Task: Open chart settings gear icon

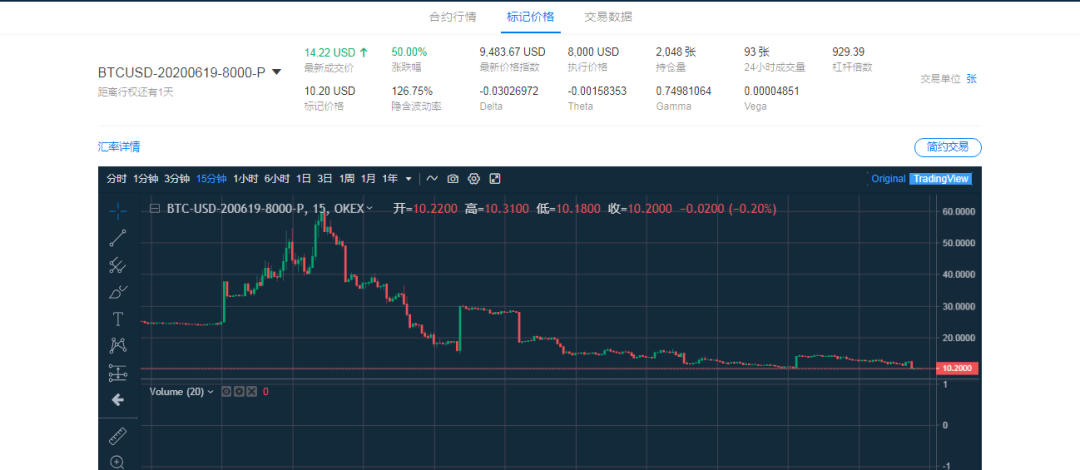Action: pyautogui.click(x=473, y=178)
